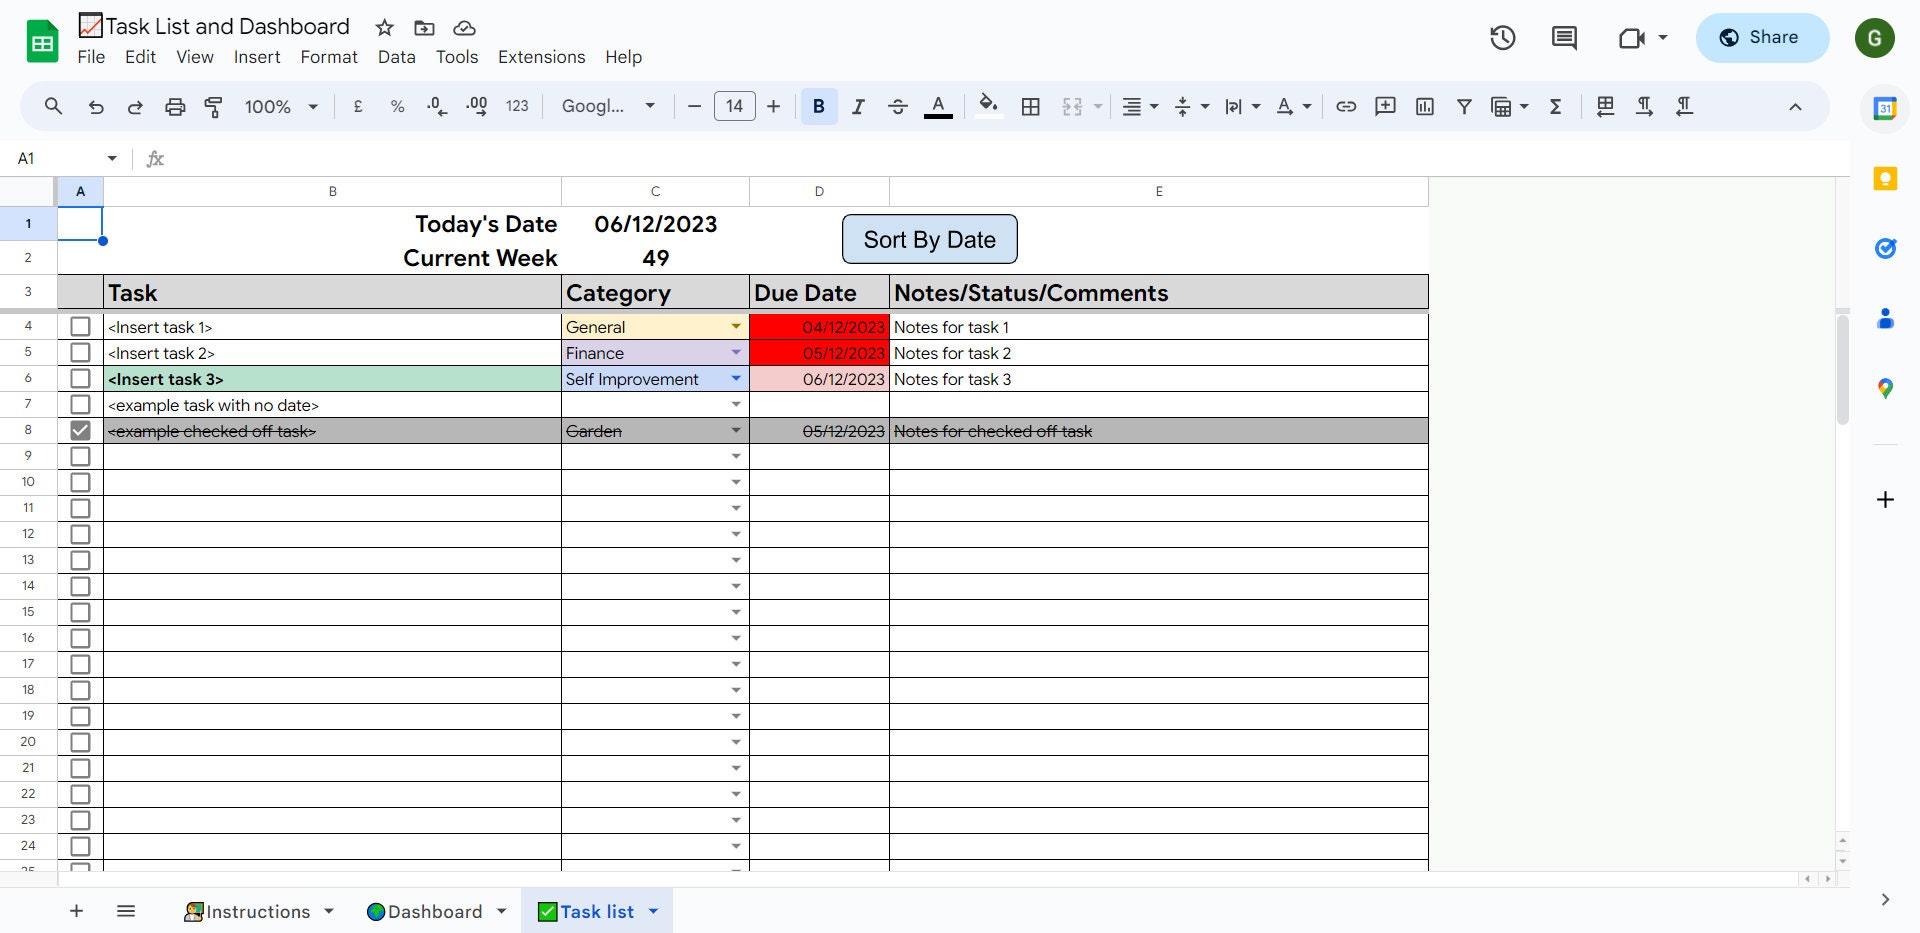Open the fill color picker
The height and width of the screenshot is (933, 1920).
point(989,106)
